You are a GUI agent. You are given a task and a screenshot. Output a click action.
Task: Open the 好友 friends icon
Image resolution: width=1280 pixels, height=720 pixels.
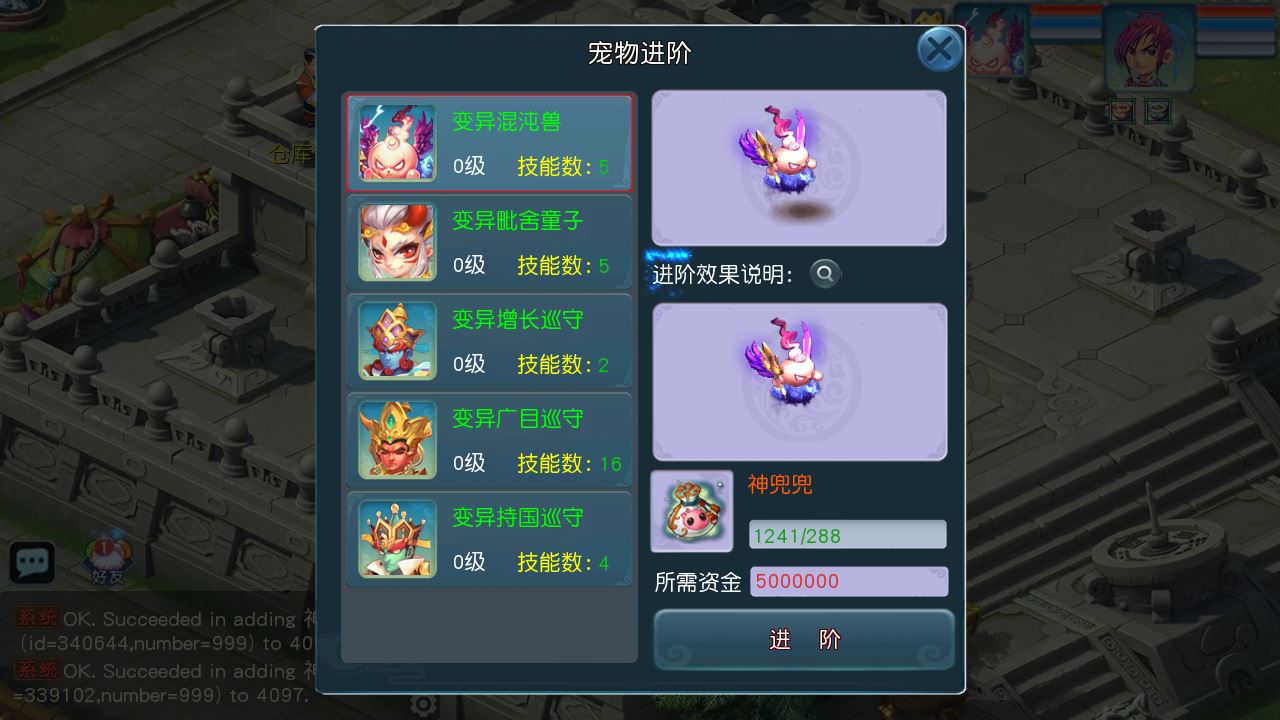pos(106,560)
